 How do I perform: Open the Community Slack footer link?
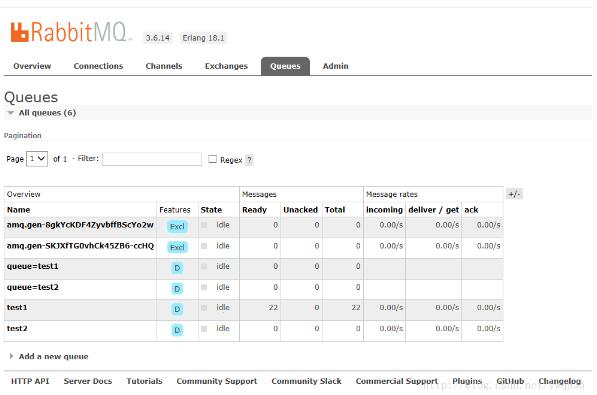(x=306, y=381)
